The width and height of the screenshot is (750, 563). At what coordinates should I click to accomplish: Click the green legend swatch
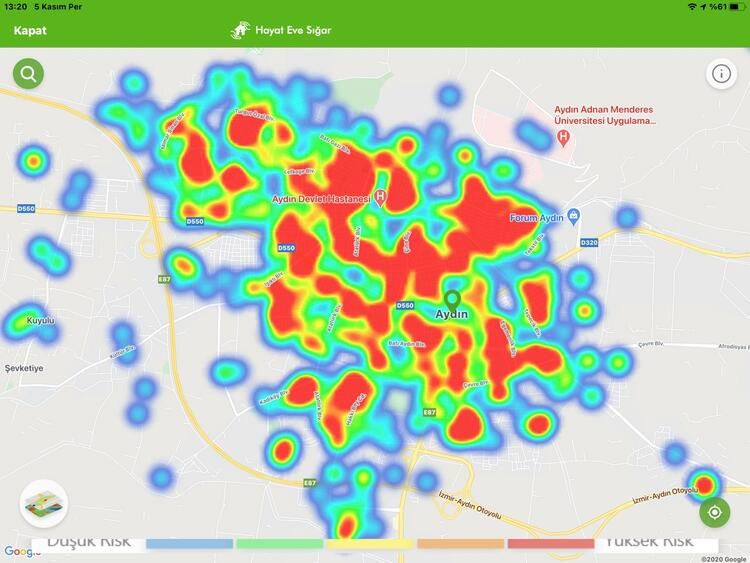(279, 544)
